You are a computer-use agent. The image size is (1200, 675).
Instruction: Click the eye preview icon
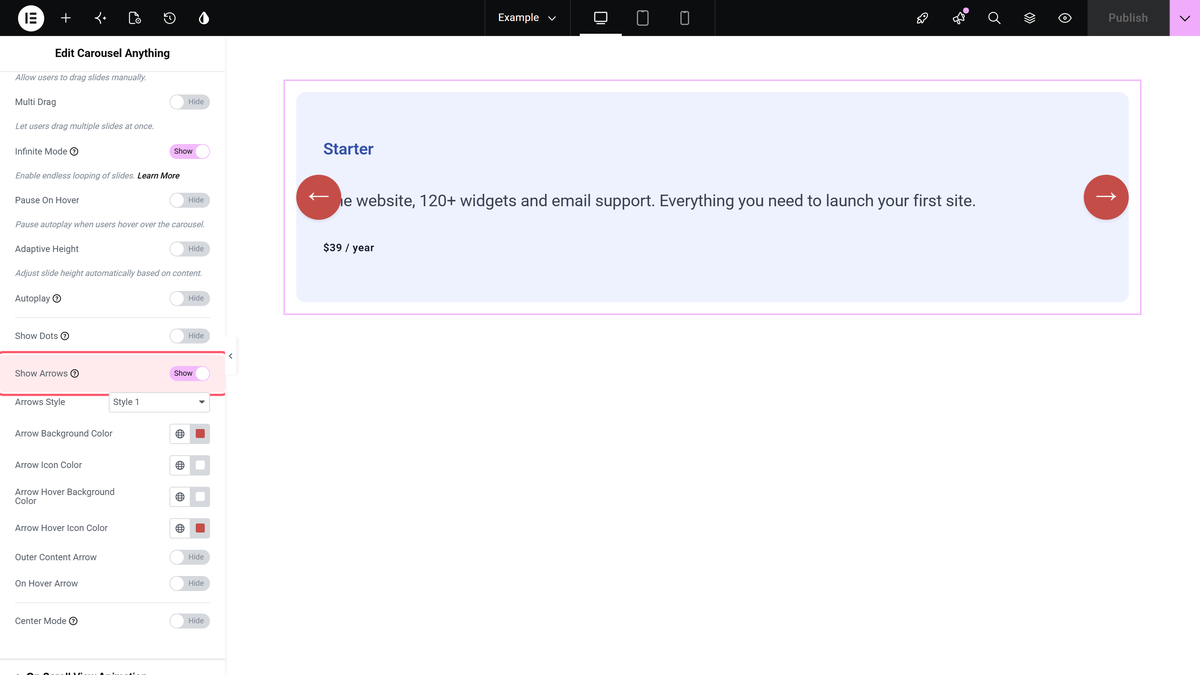(x=1065, y=18)
